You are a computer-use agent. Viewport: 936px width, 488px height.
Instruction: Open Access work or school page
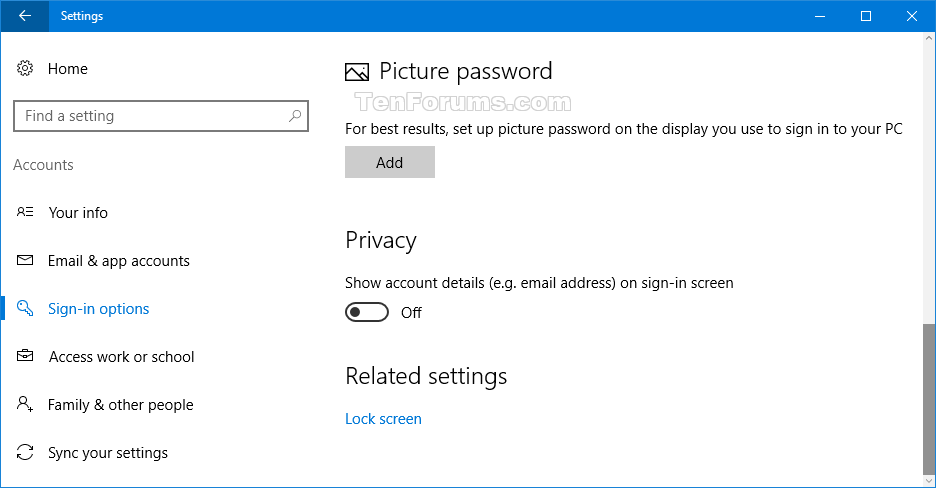tap(122, 357)
